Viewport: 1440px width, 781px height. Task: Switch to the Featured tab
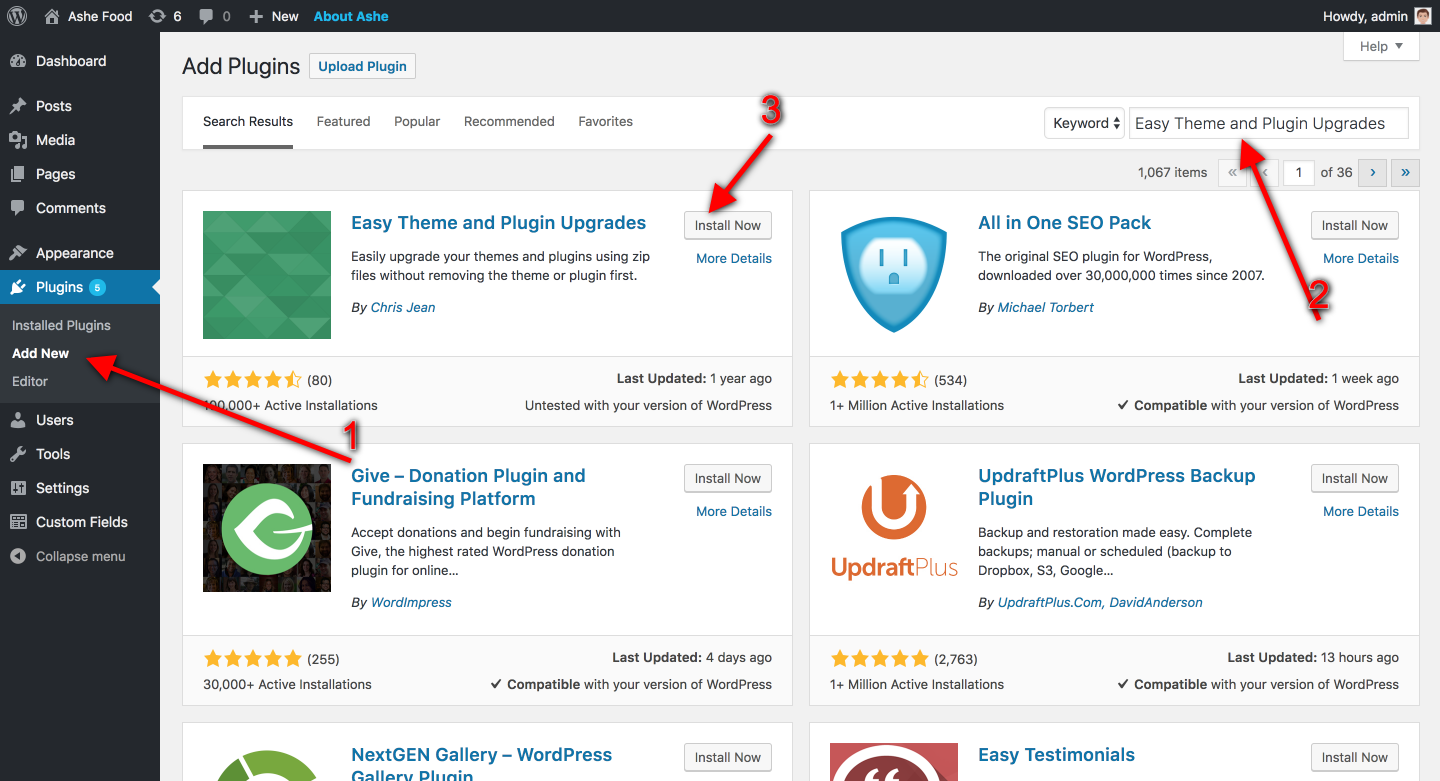click(343, 121)
